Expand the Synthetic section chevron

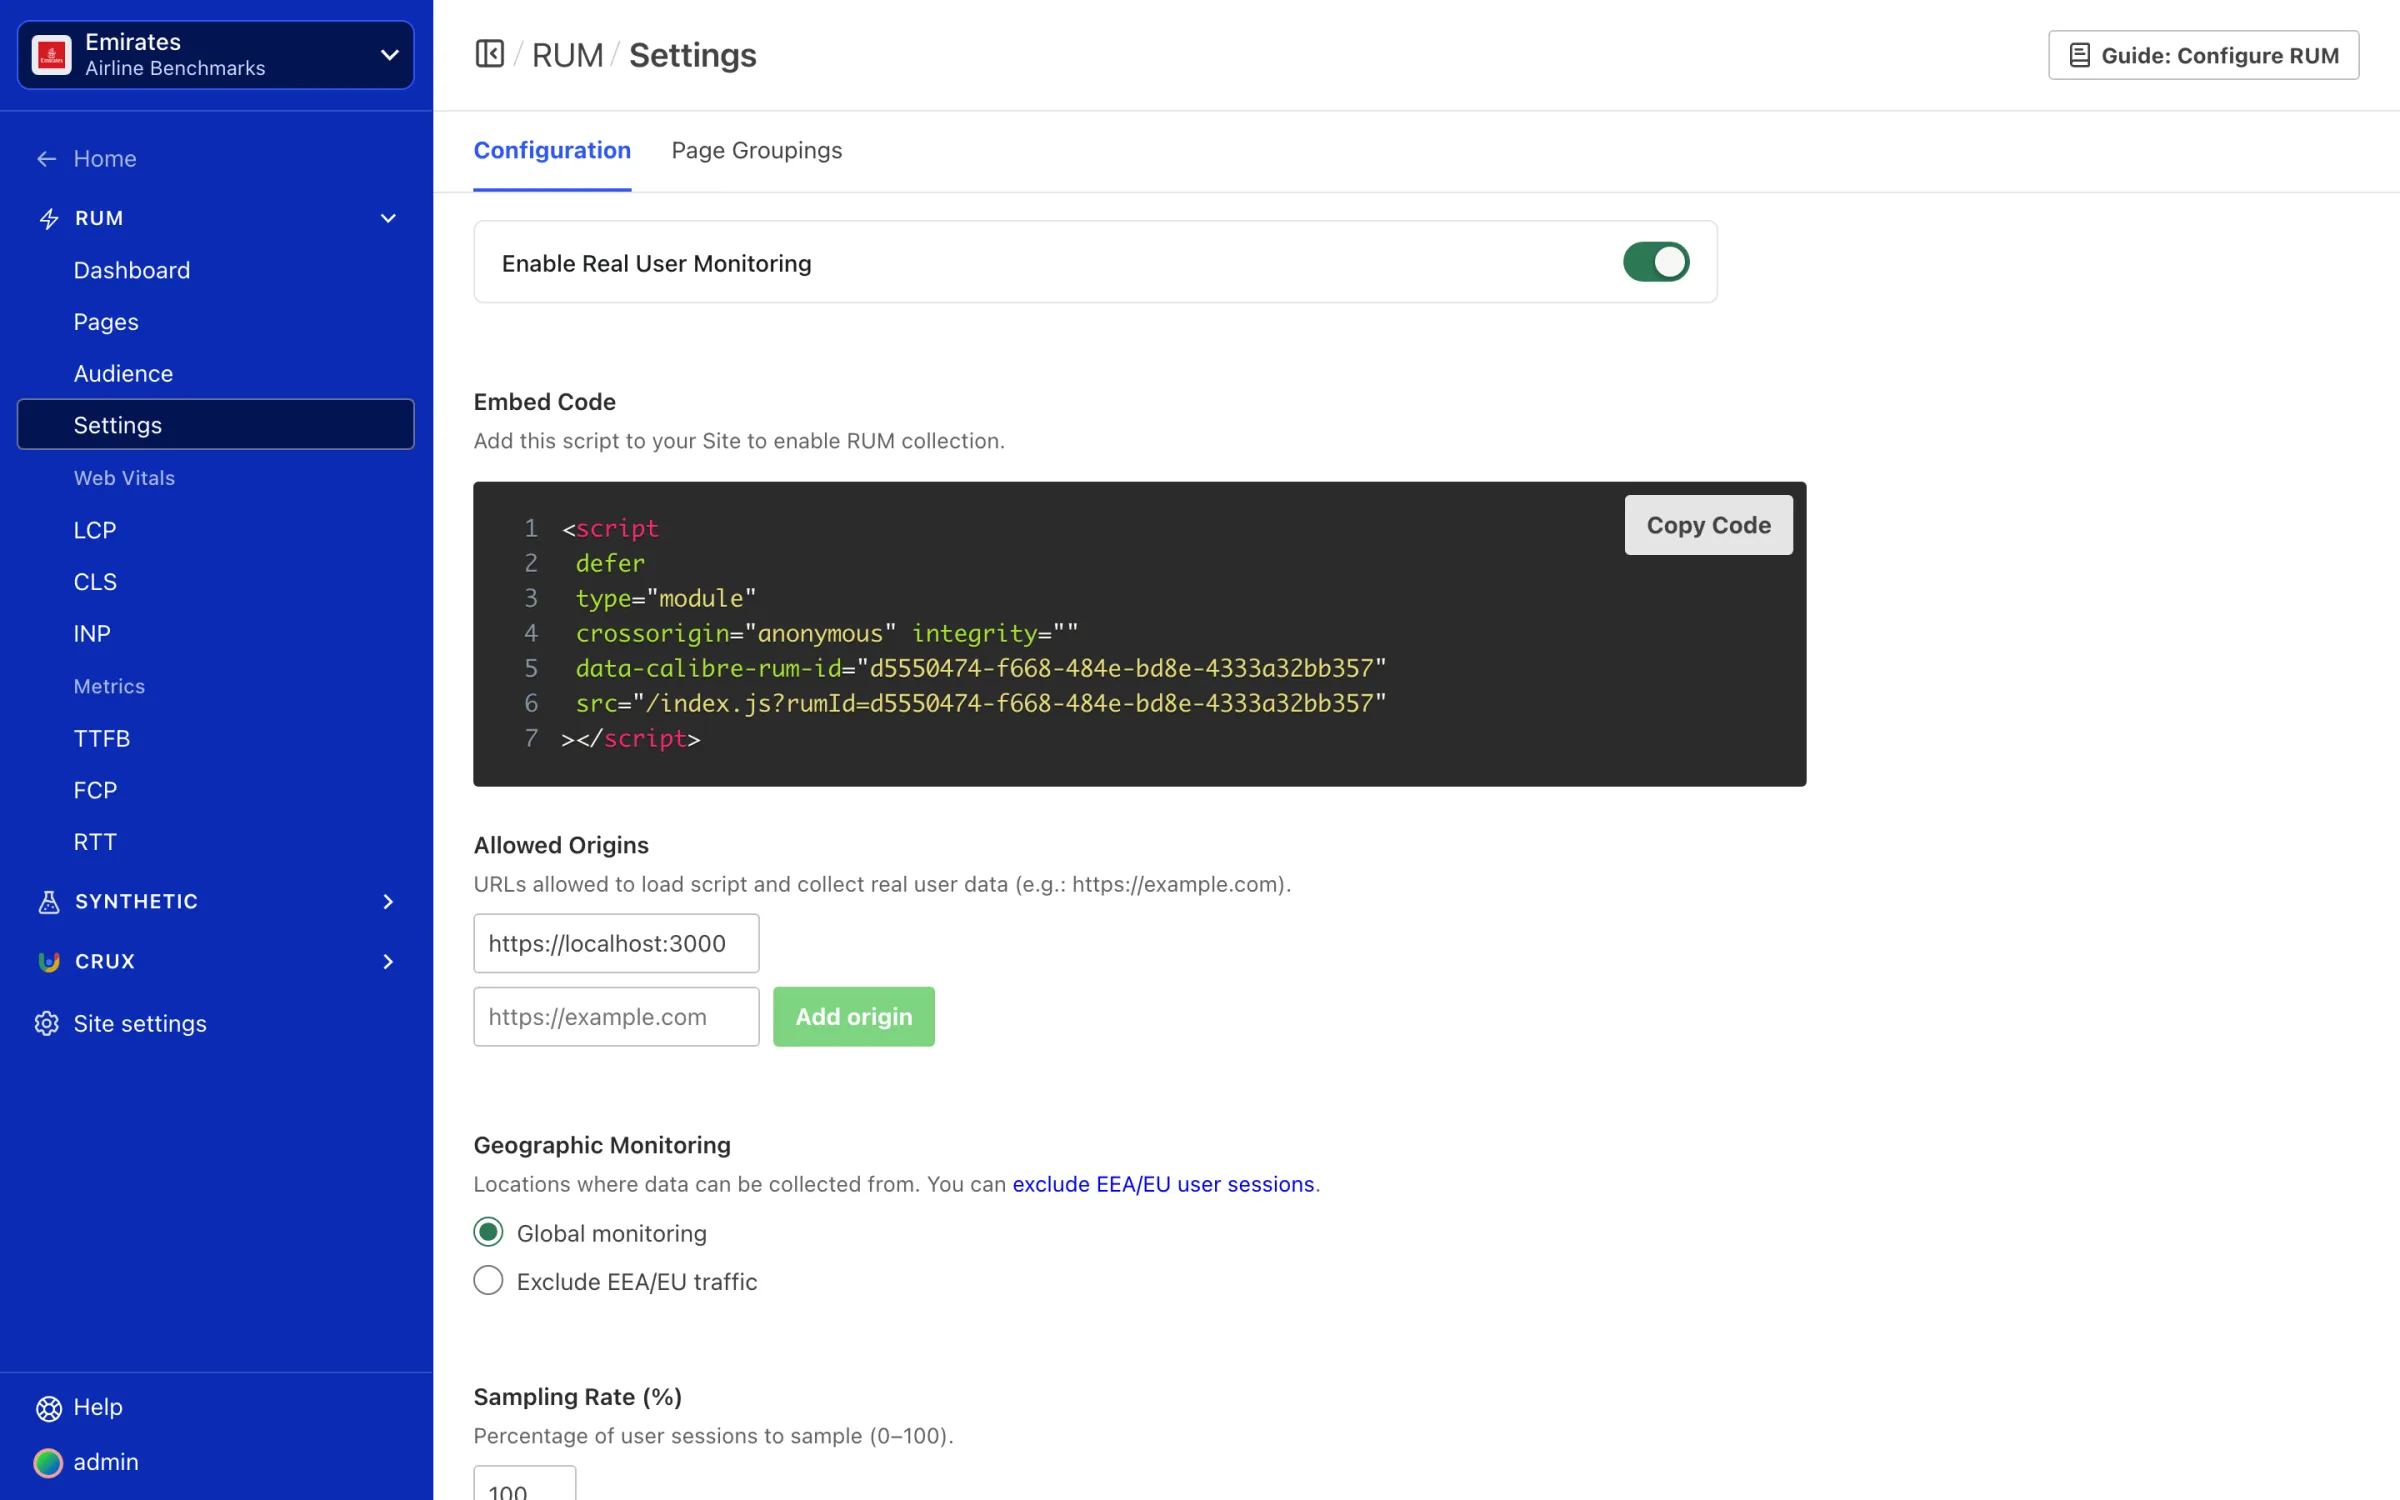pyautogui.click(x=388, y=902)
